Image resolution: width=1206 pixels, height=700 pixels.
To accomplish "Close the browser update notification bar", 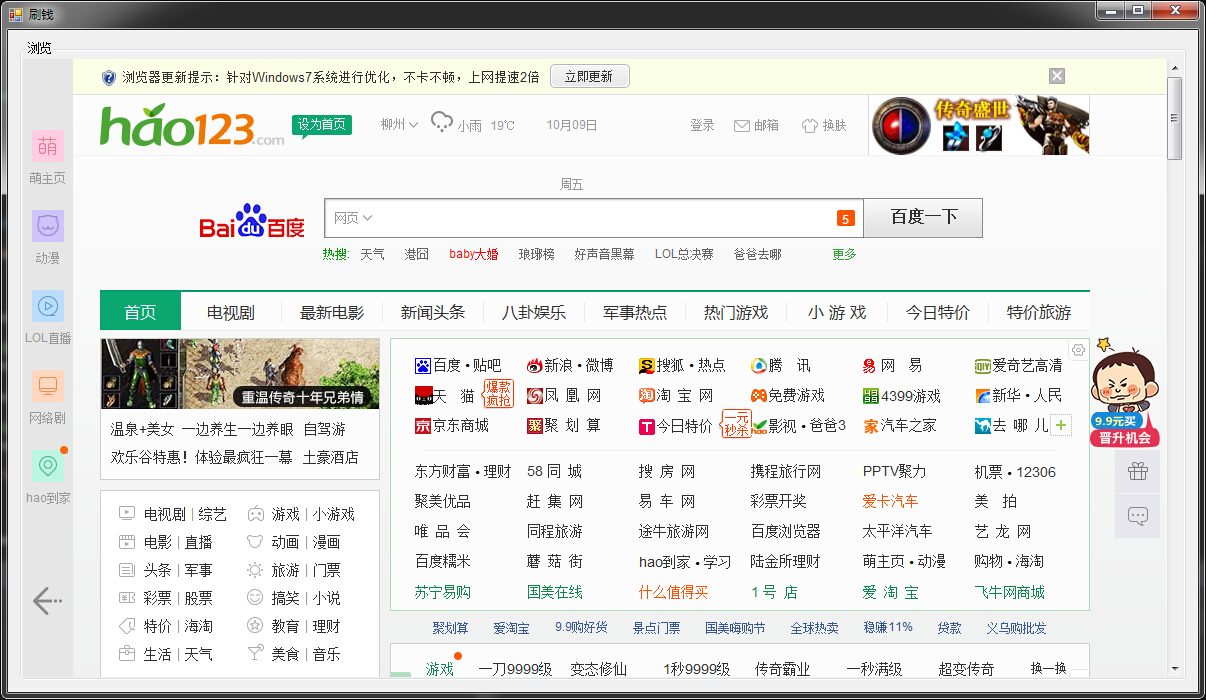I will pyautogui.click(x=1057, y=76).
